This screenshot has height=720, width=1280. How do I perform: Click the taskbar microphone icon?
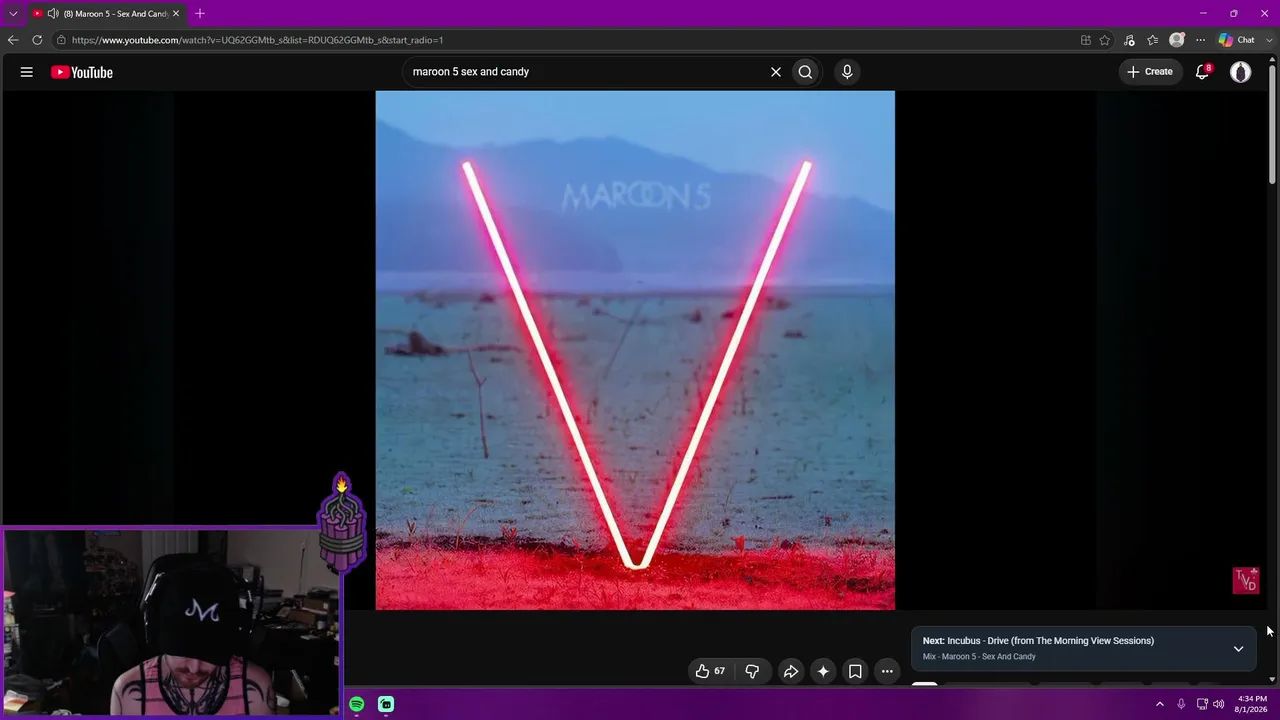click(1181, 704)
